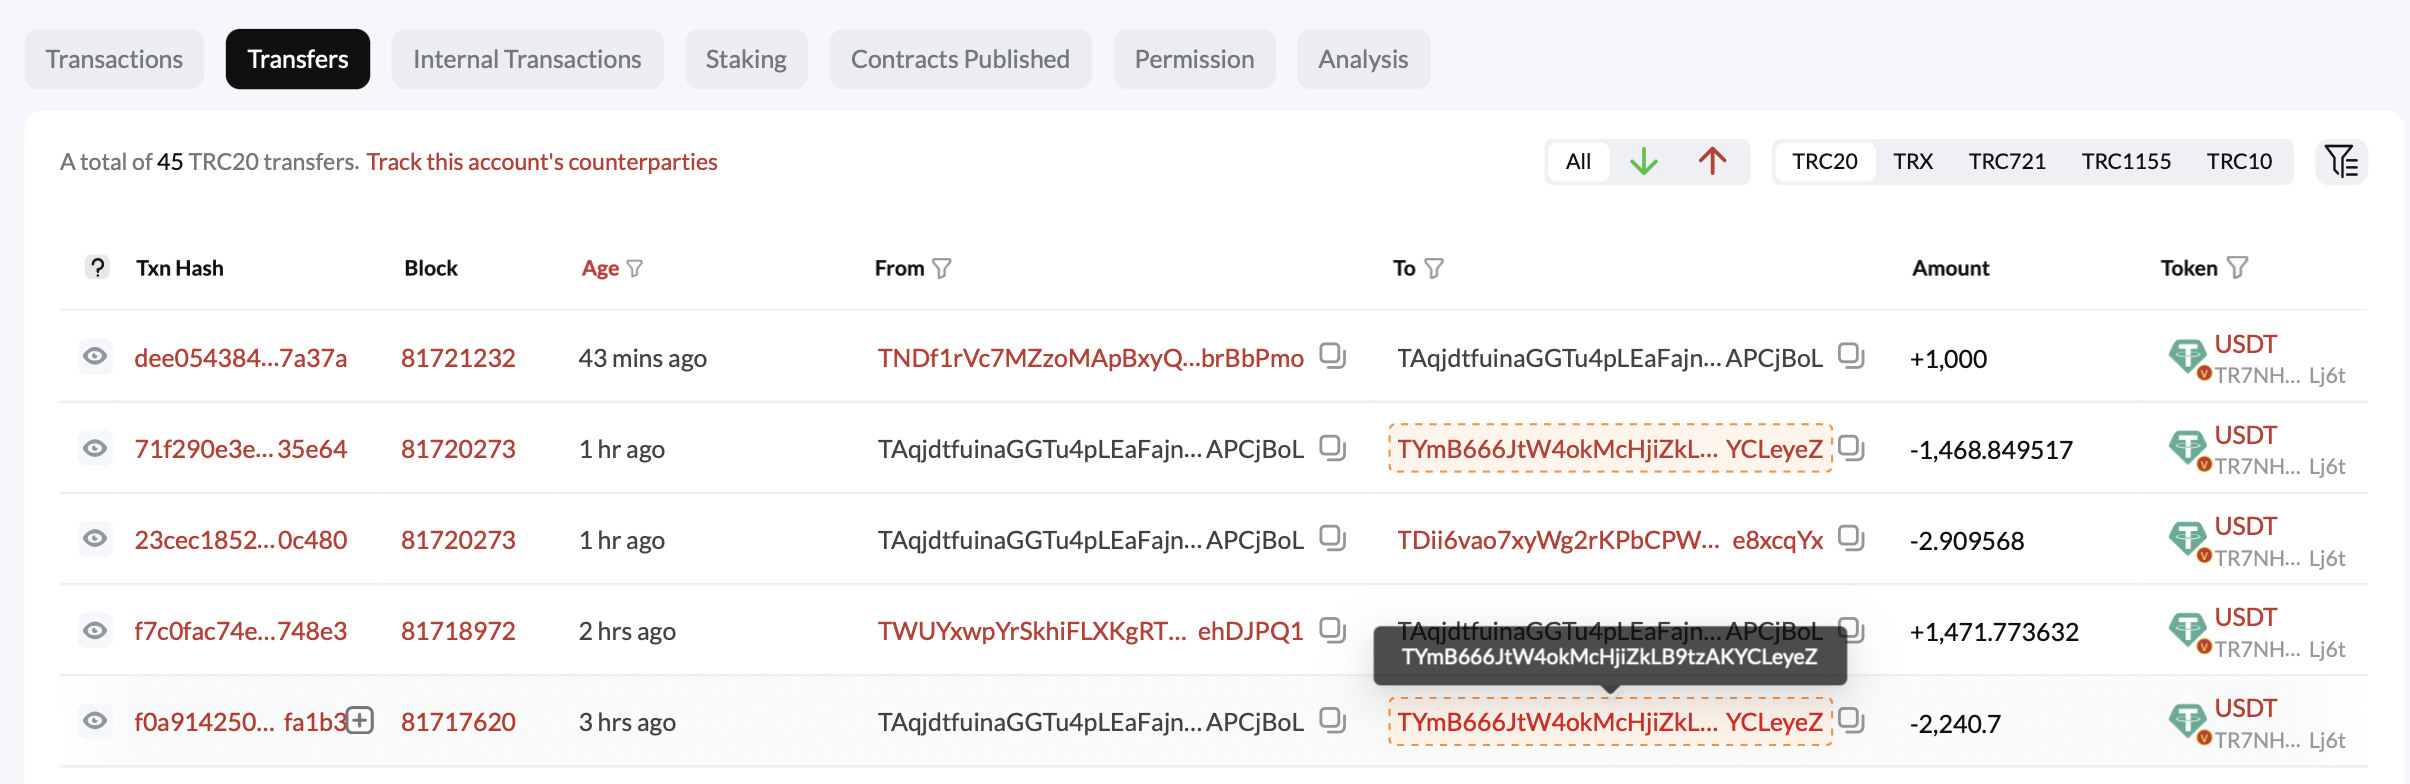This screenshot has height=784, width=2410.
Task: Open transaction hash 71f290e3e...35e64
Action: click(241, 449)
